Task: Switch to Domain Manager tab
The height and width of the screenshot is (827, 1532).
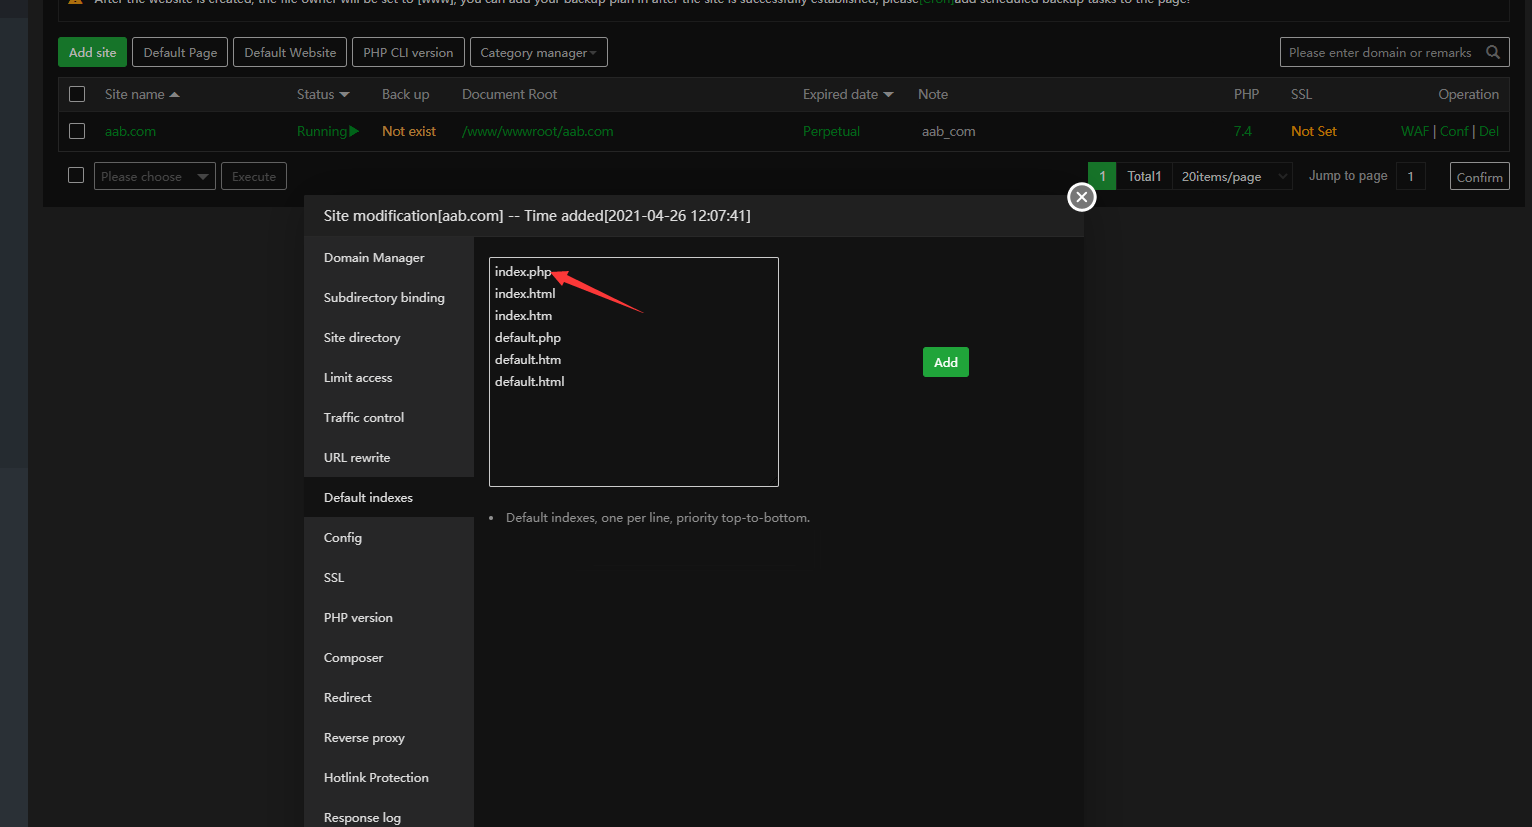Action: pyautogui.click(x=374, y=257)
